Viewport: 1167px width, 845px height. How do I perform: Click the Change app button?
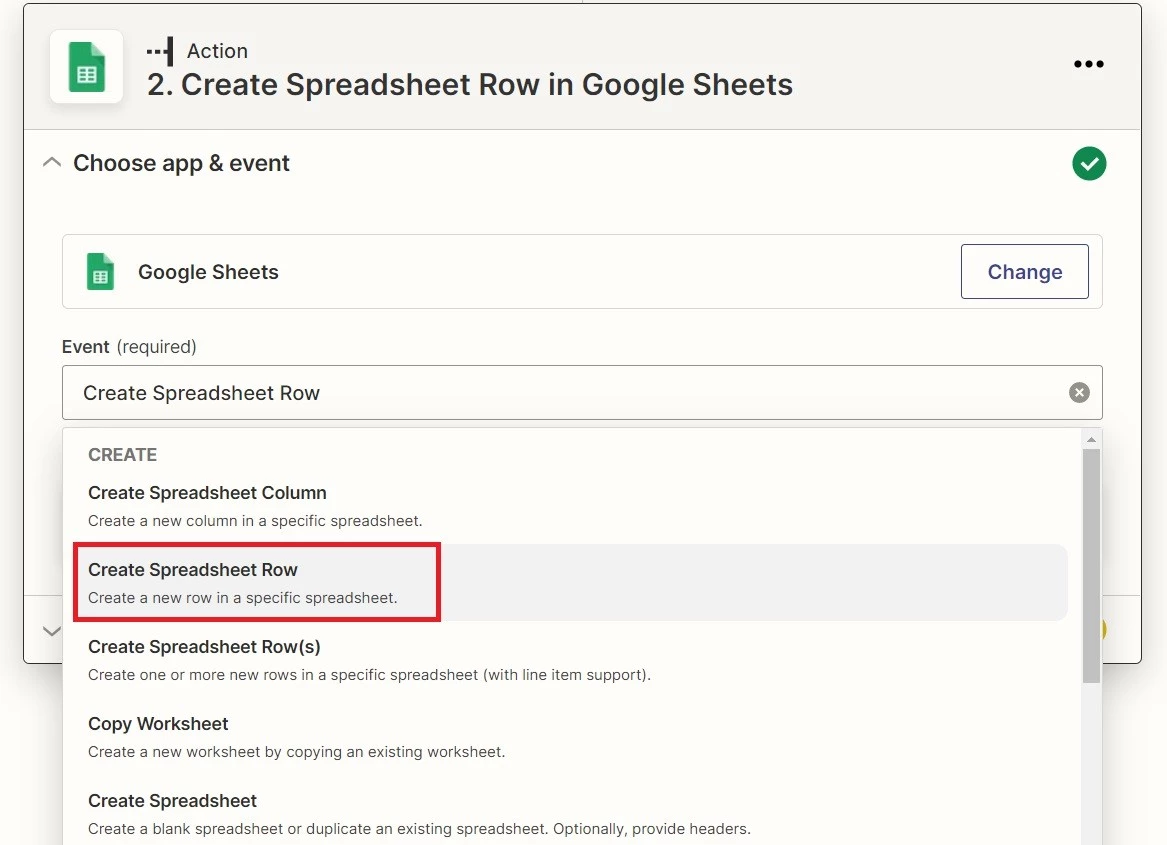click(x=1024, y=272)
